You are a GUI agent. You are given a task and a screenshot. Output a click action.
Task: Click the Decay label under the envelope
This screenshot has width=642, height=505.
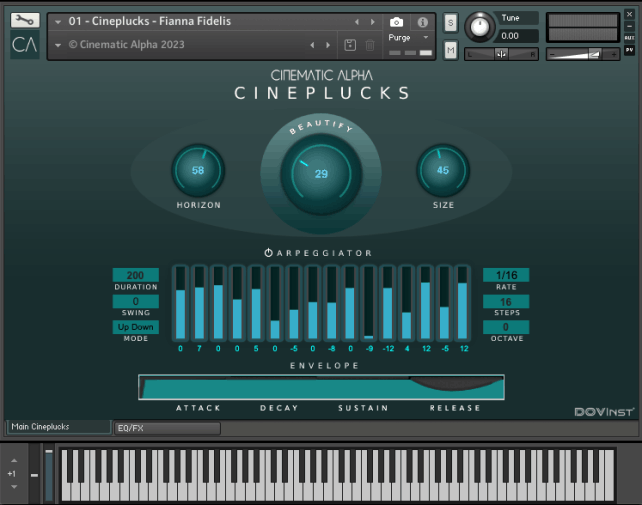pyautogui.click(x=279, y=408)
